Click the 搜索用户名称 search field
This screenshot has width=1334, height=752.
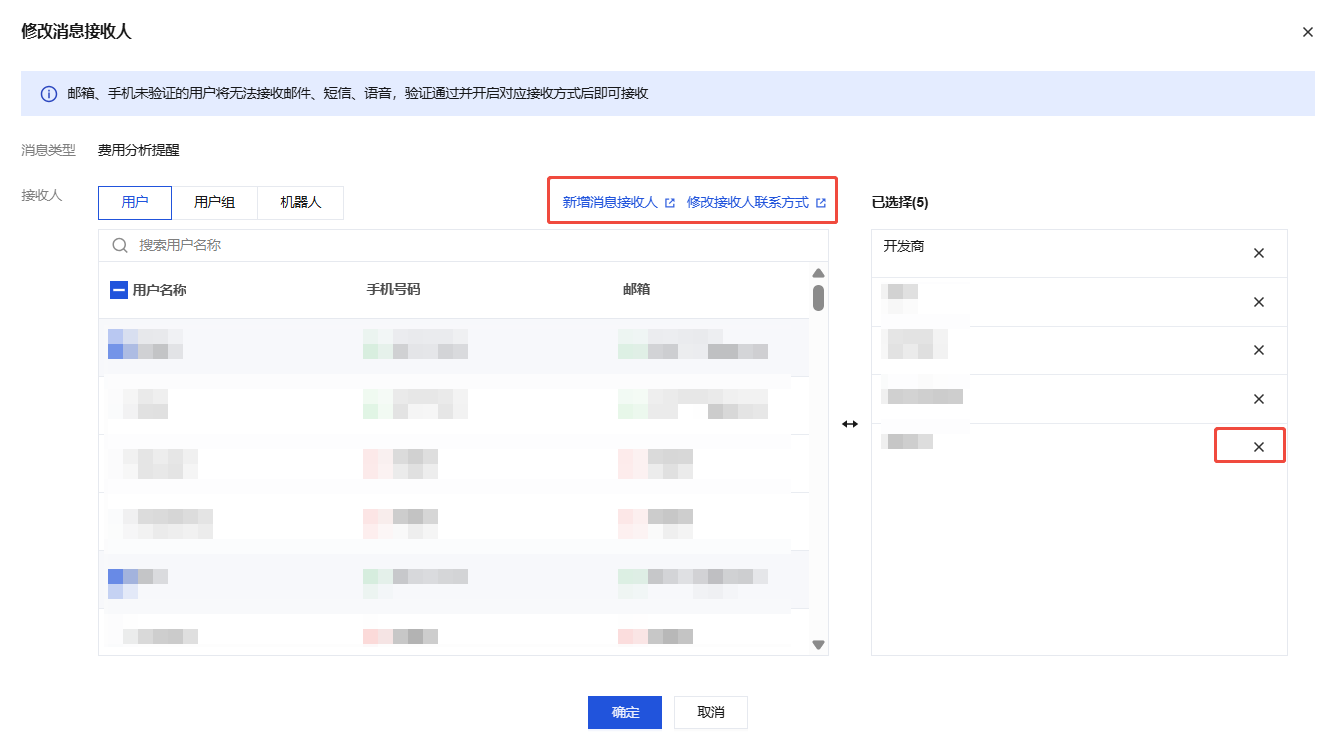(x=463, y=245)
